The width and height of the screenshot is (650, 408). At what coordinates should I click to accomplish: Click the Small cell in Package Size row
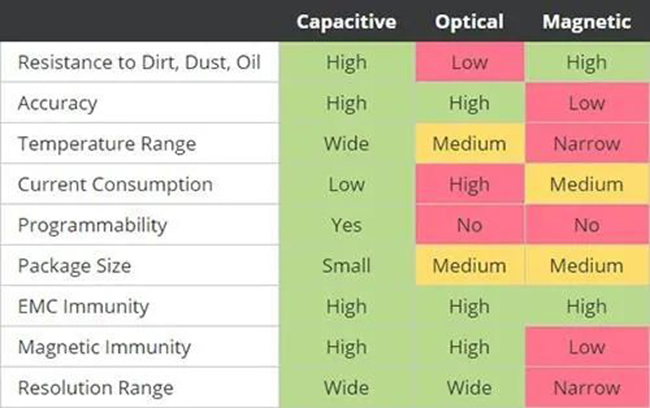(x=346, y=266)
